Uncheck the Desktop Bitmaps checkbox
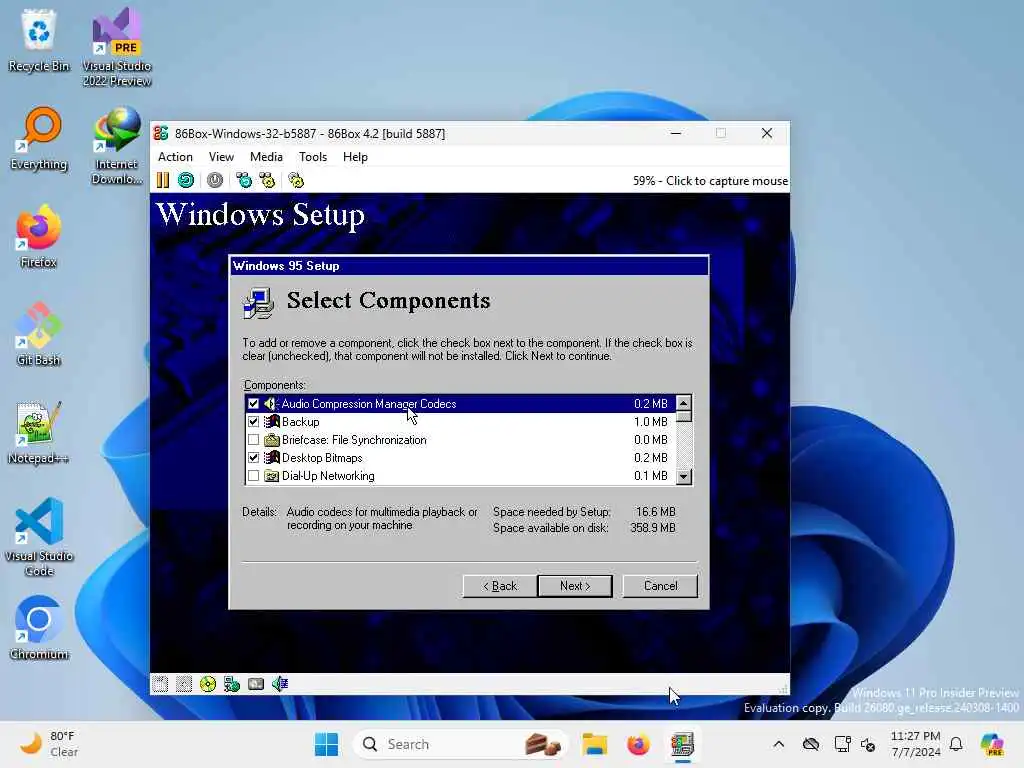Viewport: 1024px width, 768px height. pos(253,458)
